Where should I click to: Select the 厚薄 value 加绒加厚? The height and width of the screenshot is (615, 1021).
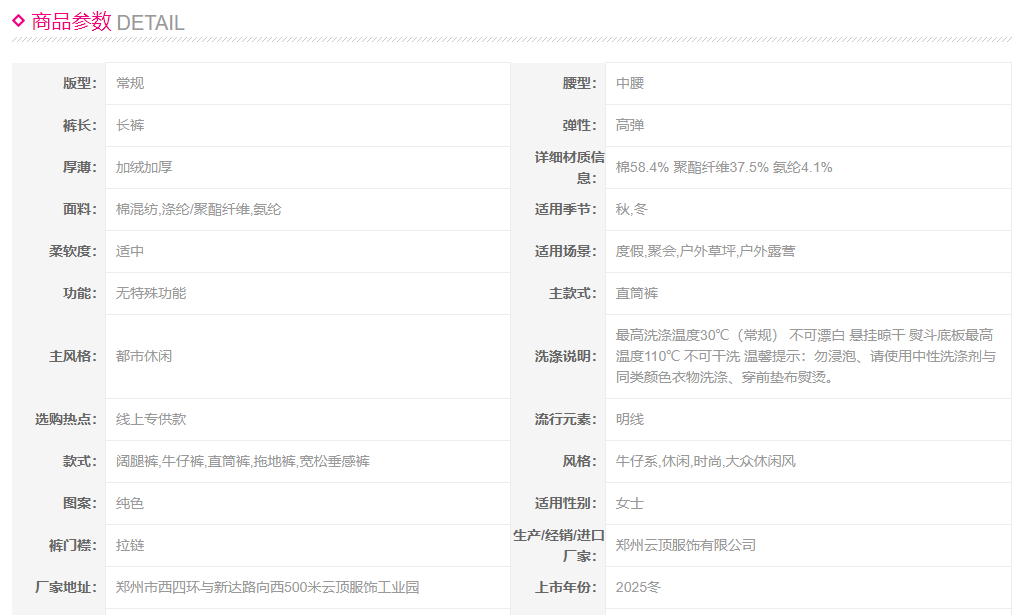pos(144,167)
